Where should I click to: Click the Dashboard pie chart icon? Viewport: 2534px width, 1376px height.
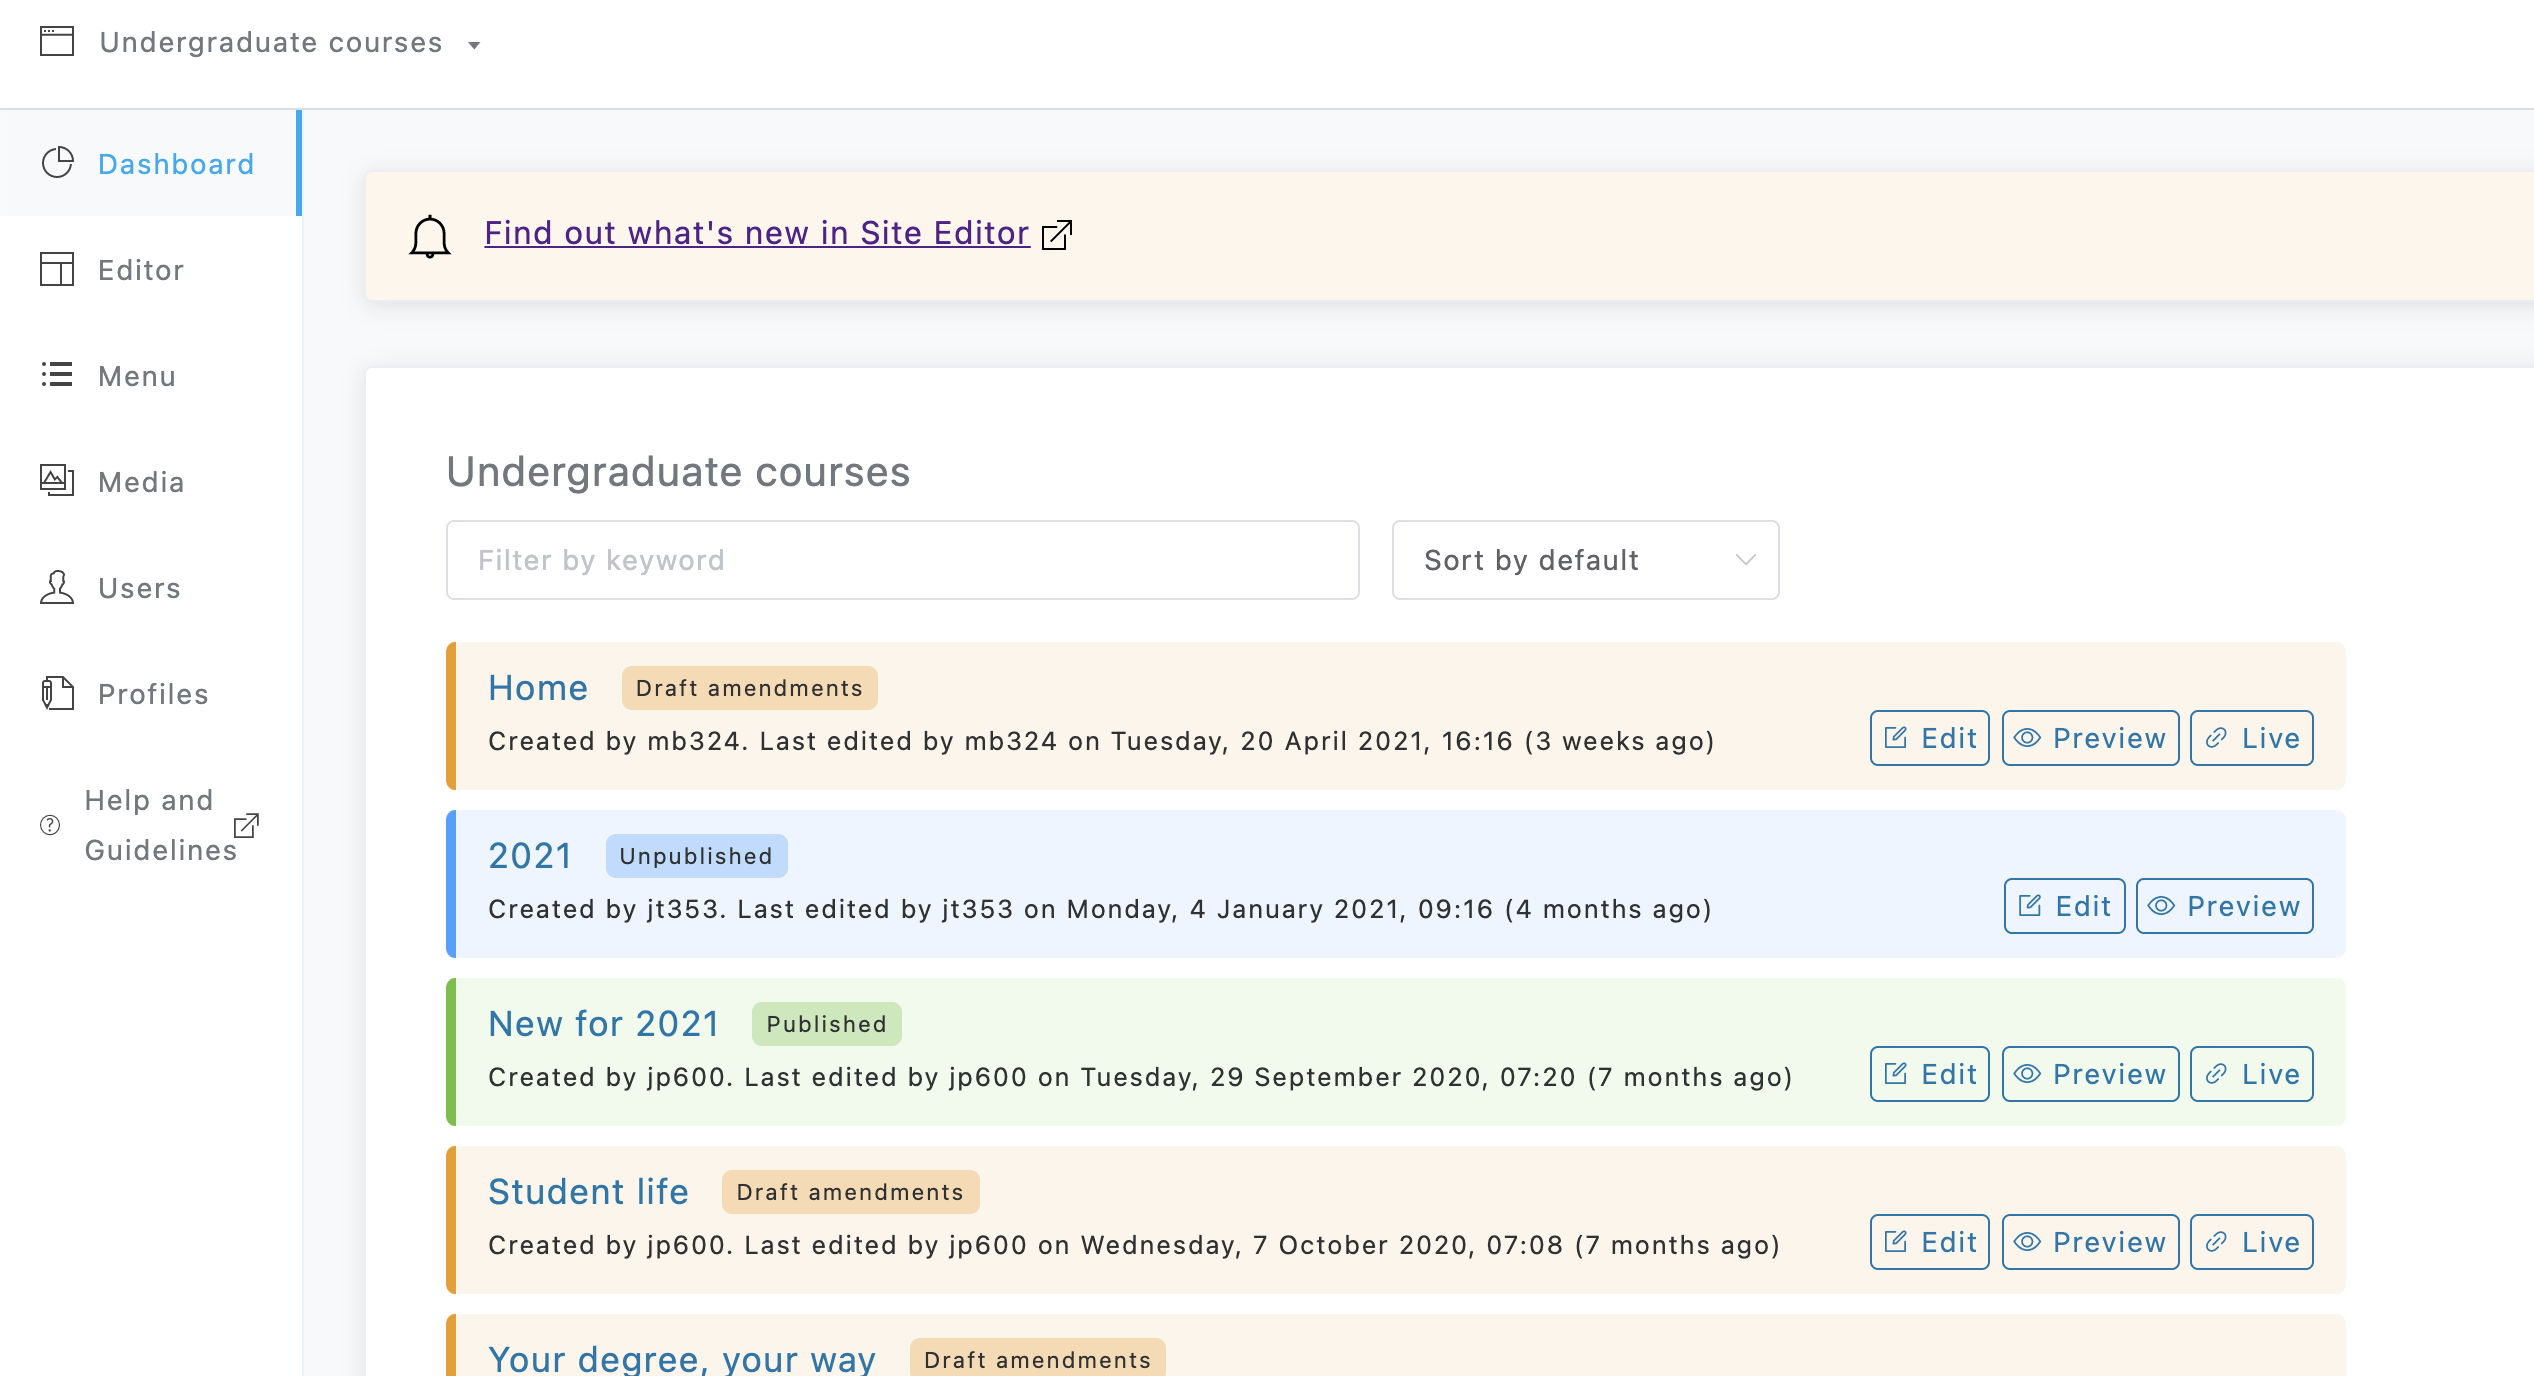[58, 163]
